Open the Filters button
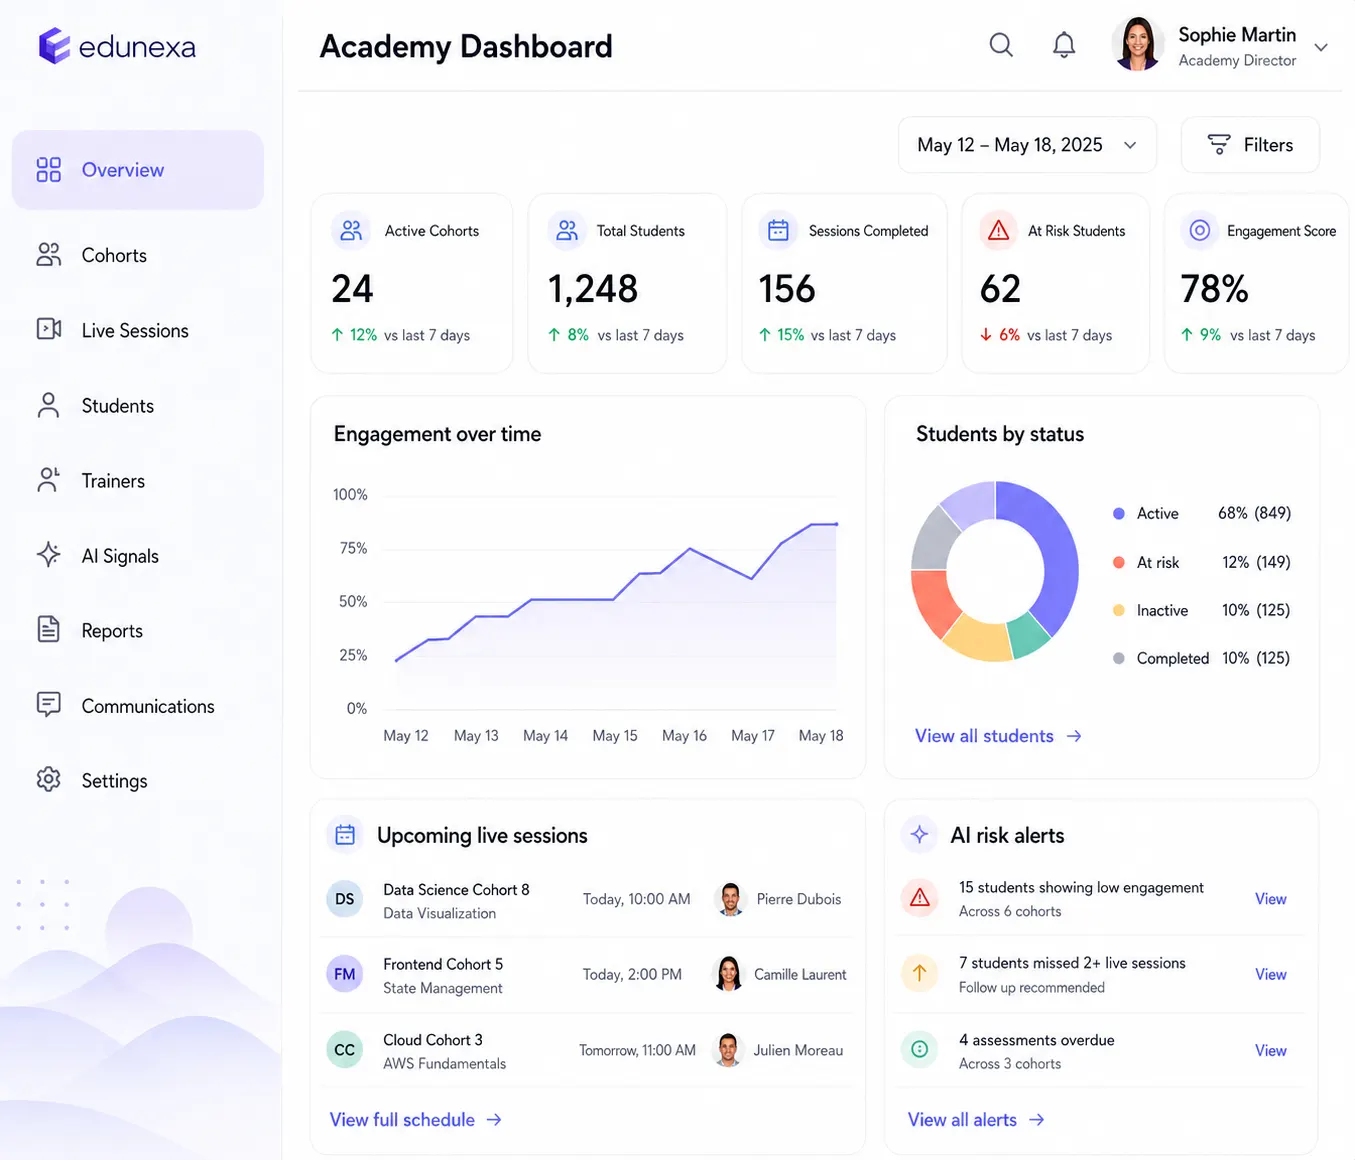The width and height of the screenshot is (1355, 1160). 1250,145
